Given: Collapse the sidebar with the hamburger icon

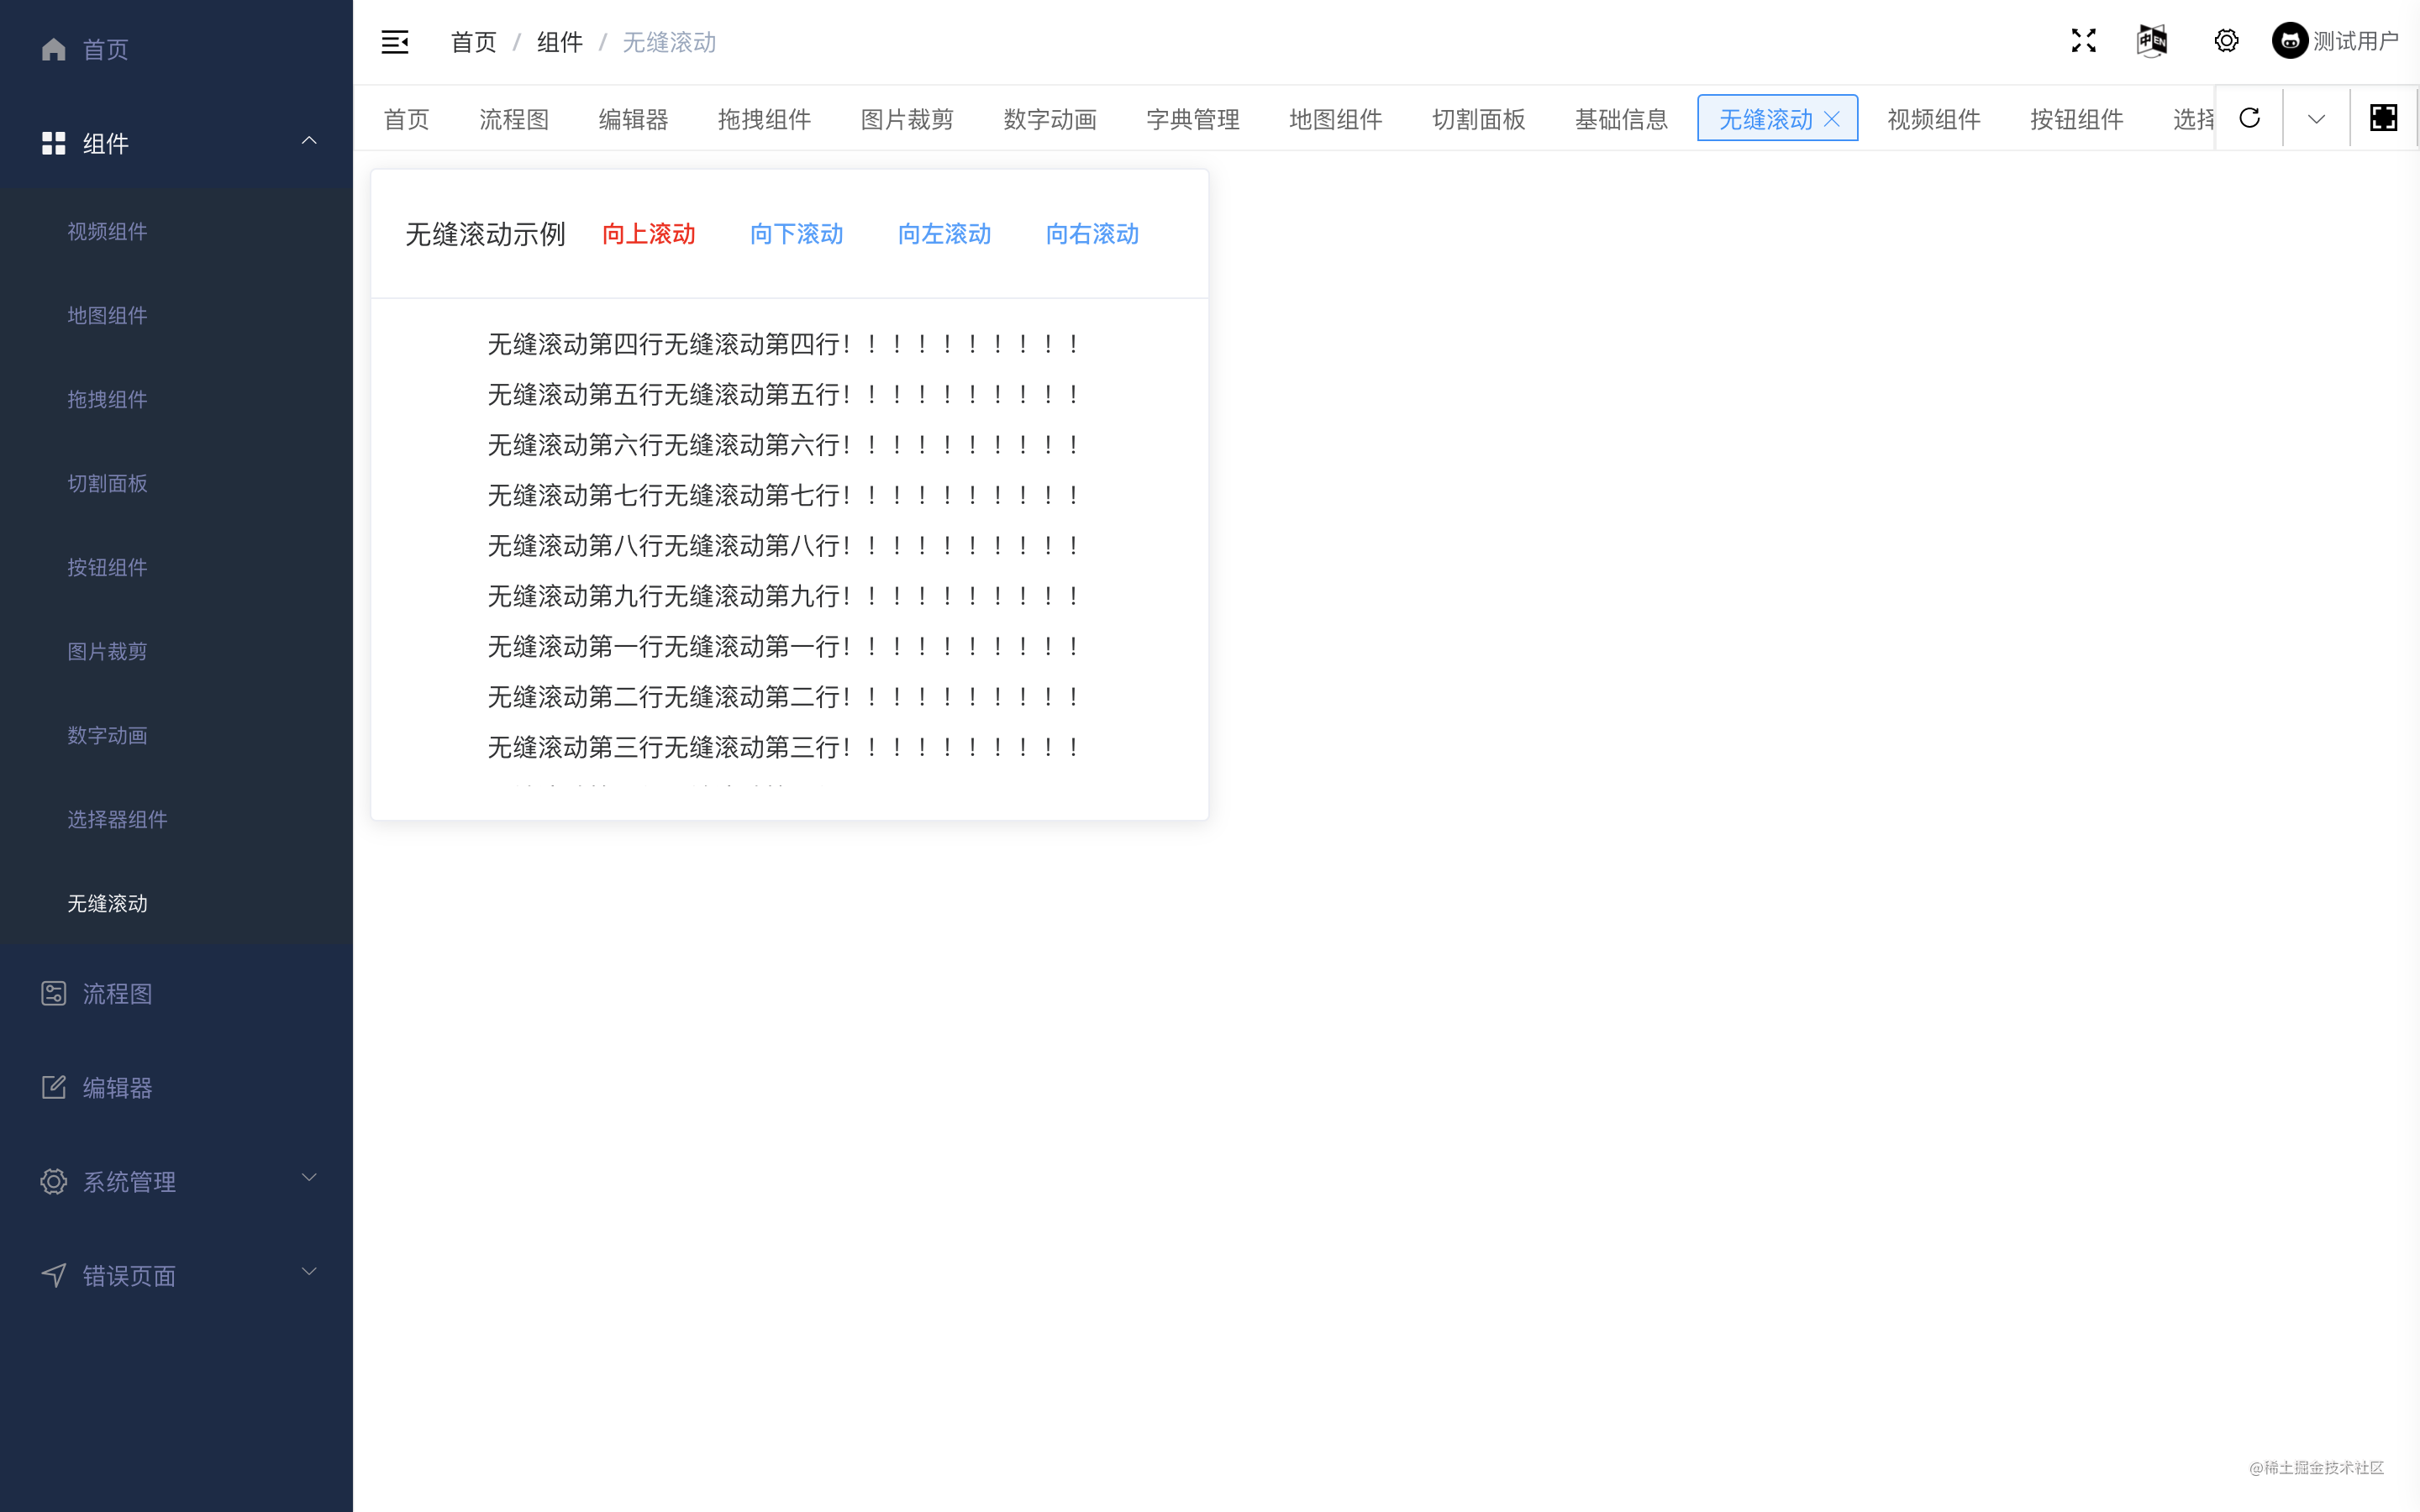Looking at the screenshot, I should point(395,42).
